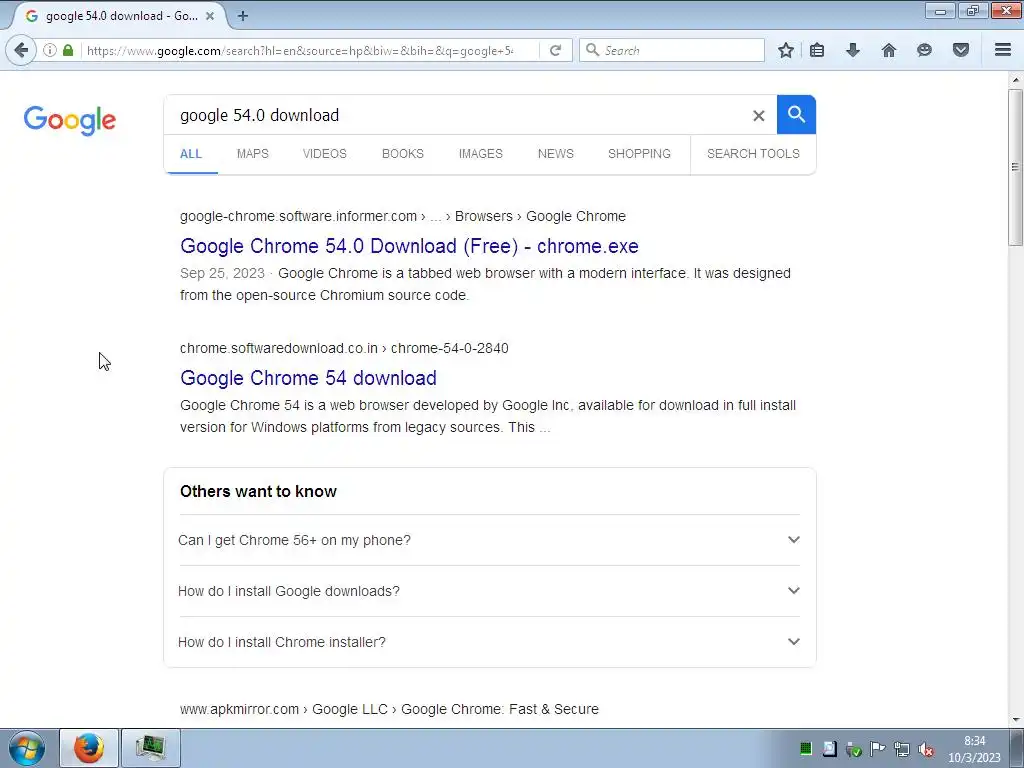Click the green secure connection padlock

(x=68, y=50)
